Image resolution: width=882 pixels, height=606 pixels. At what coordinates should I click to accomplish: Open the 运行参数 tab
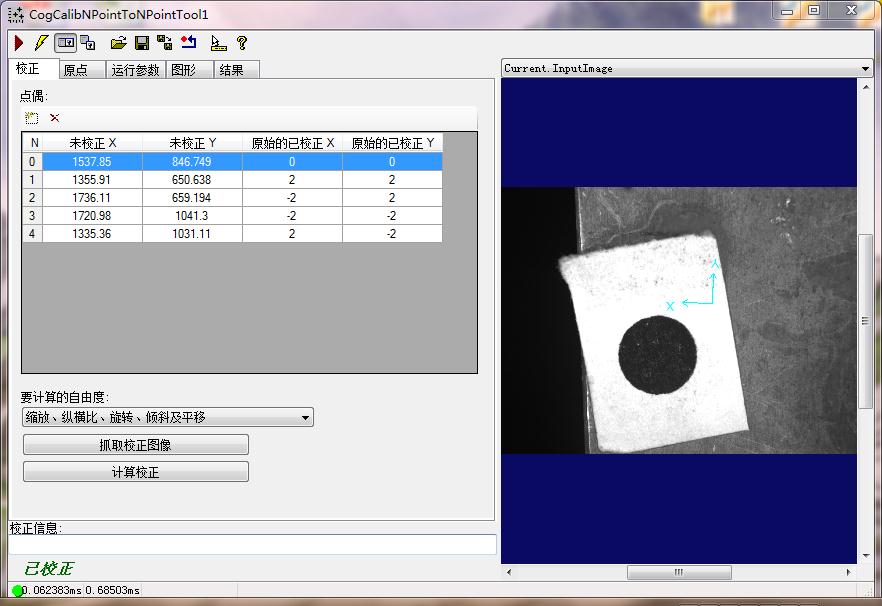pyautogui.click(x=135, y=70)
